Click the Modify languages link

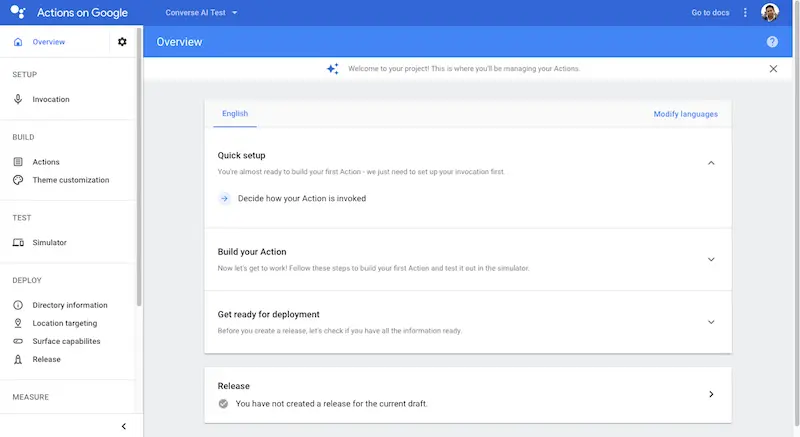pos(685,114)
